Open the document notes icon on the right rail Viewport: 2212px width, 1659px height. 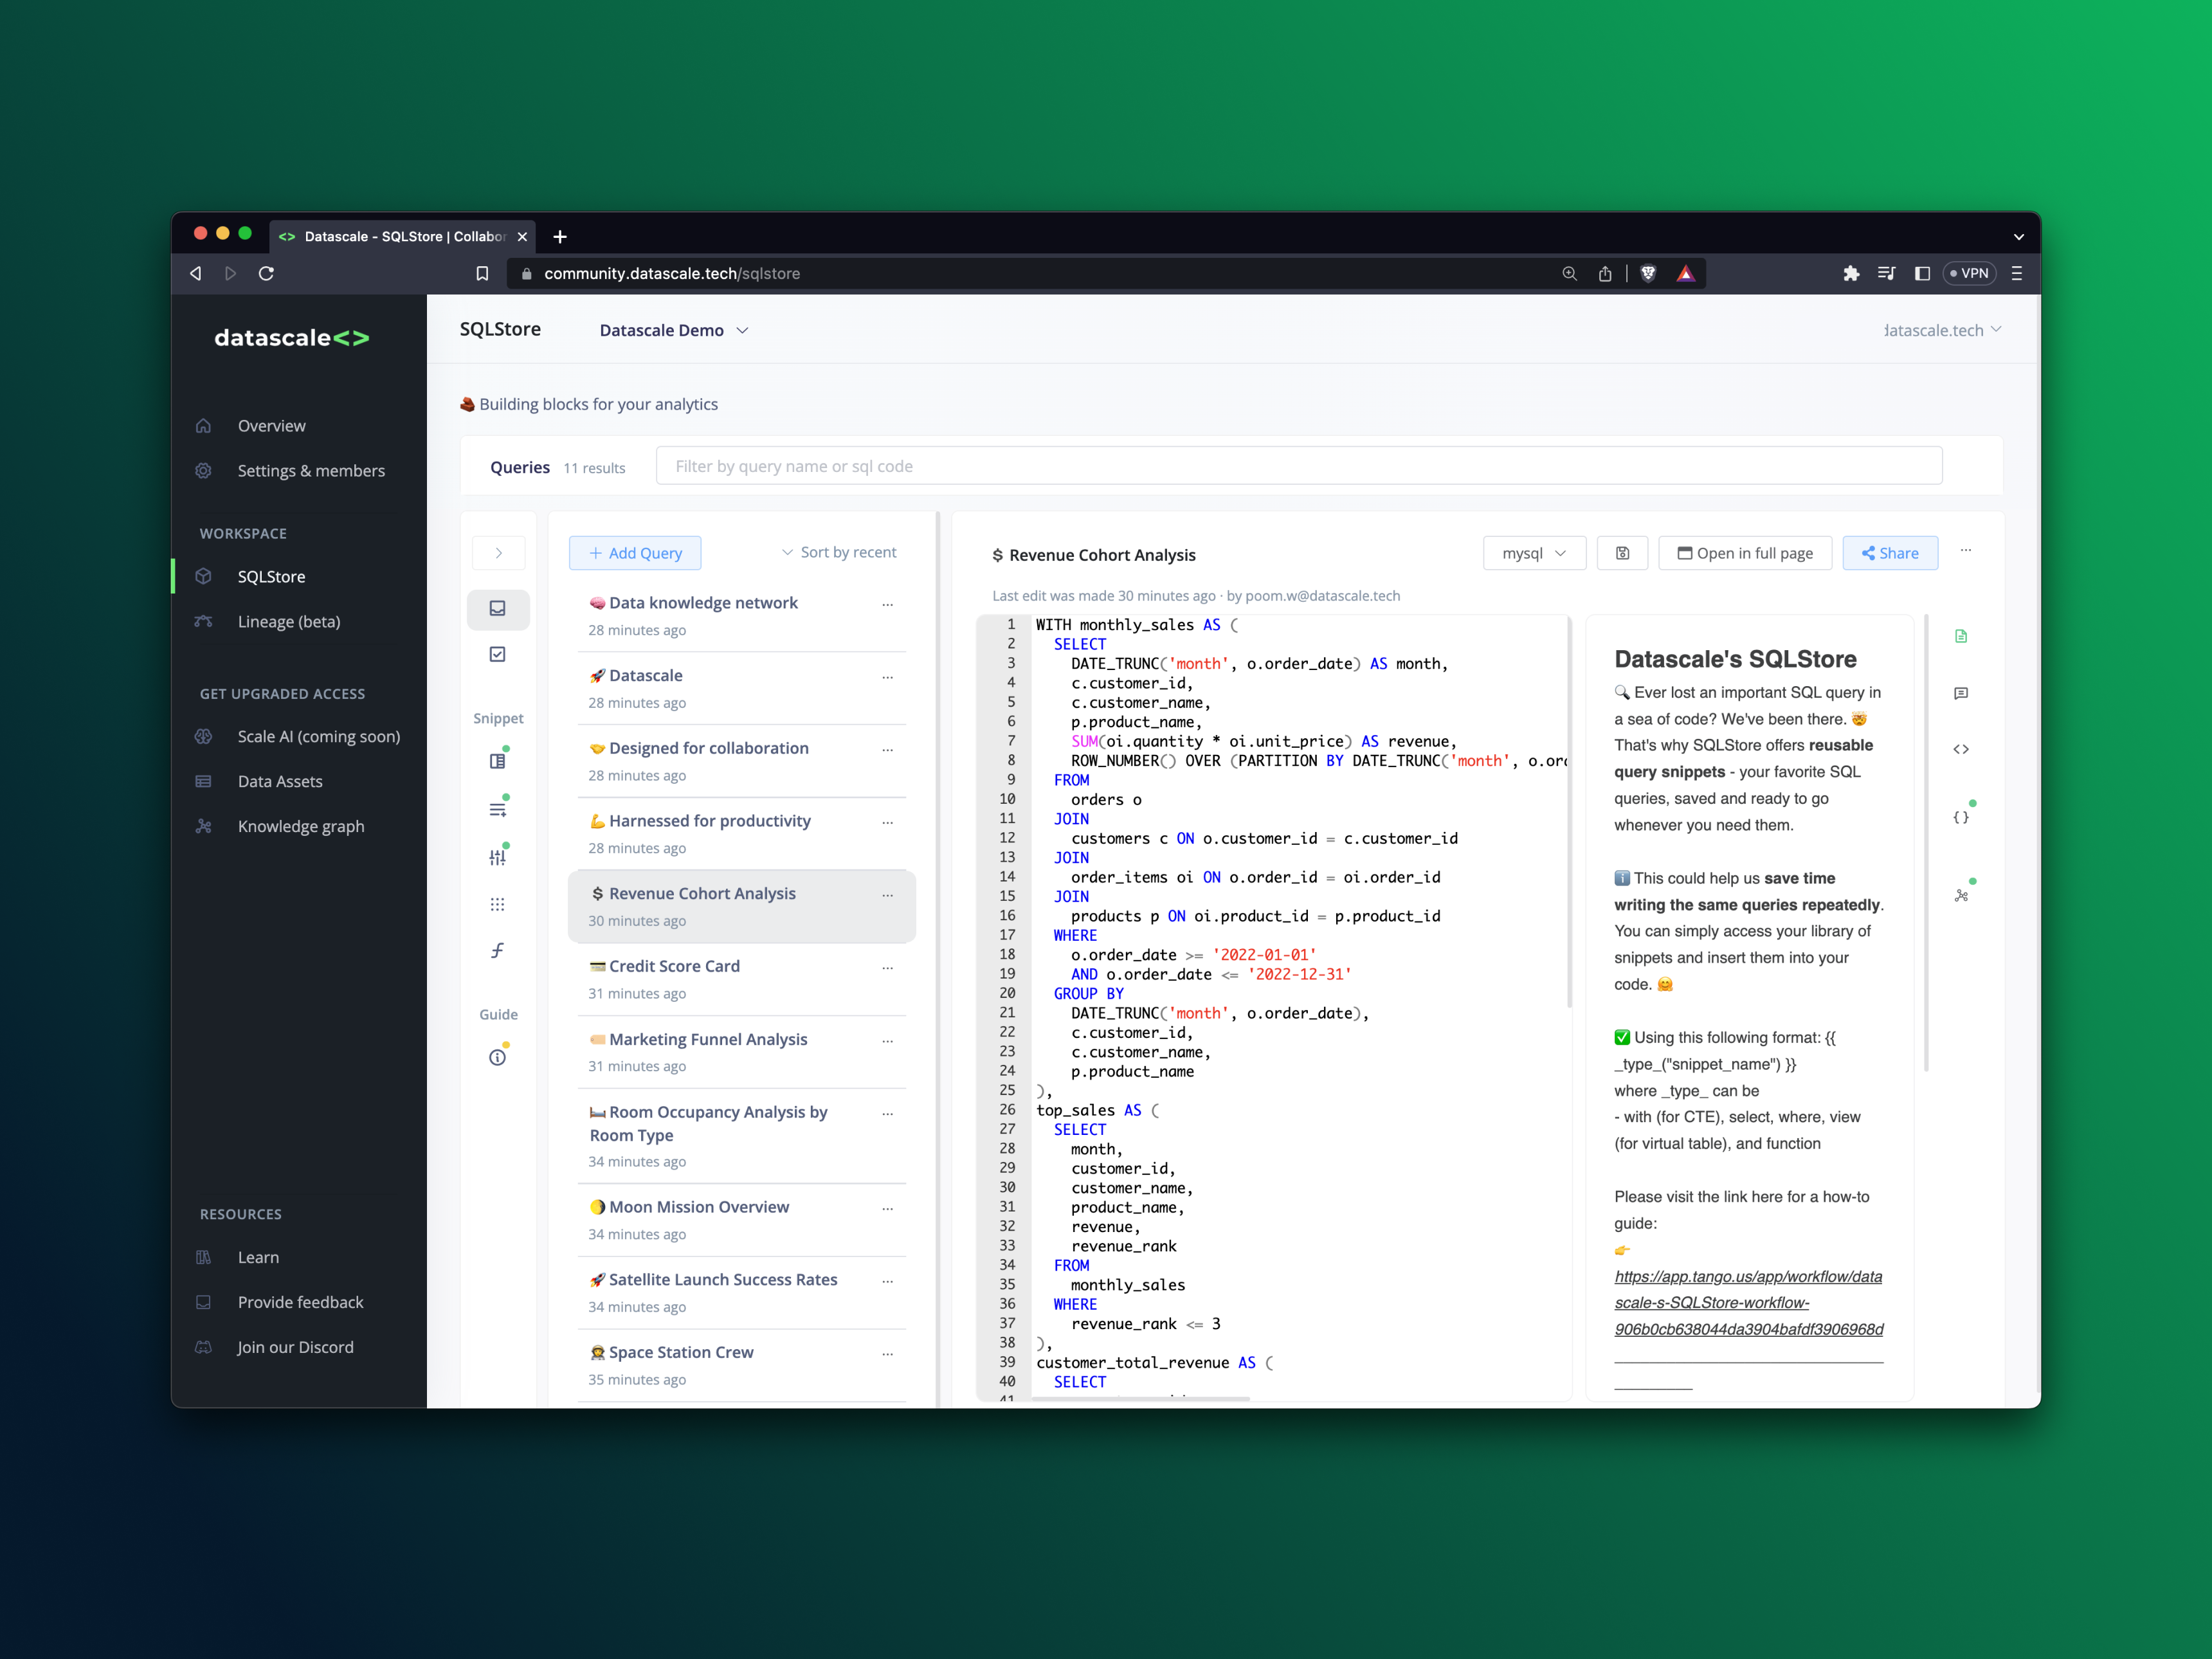coord(1961,636)
